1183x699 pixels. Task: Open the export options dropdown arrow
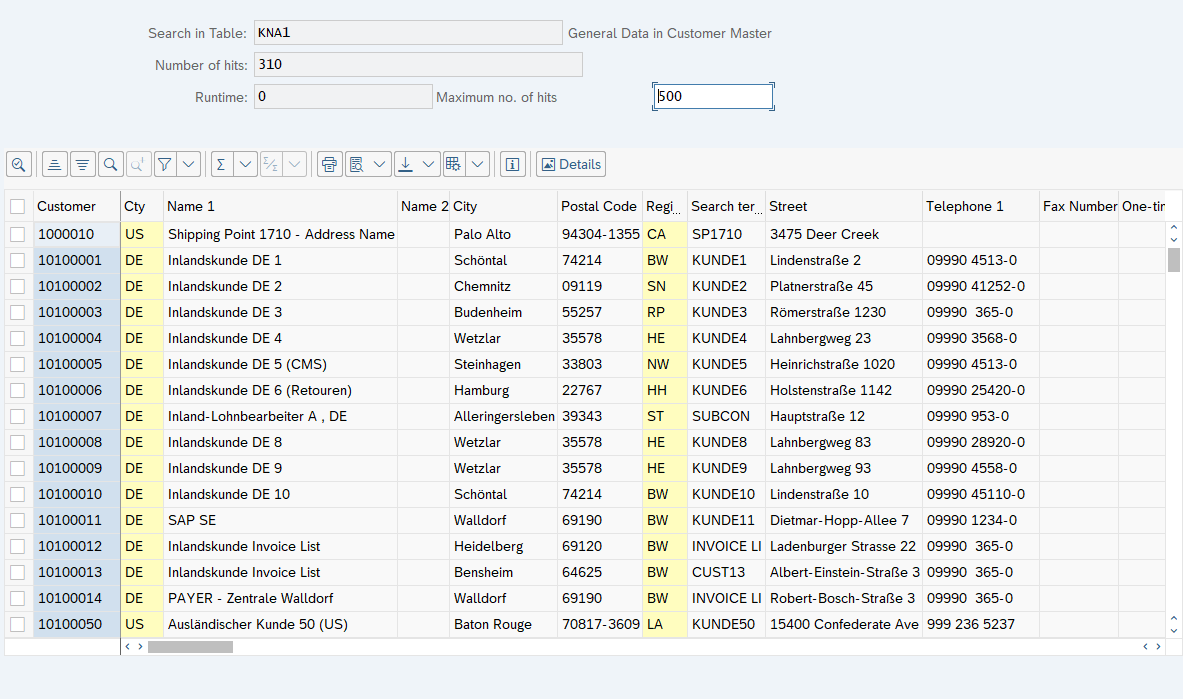(x=429, y=164)
